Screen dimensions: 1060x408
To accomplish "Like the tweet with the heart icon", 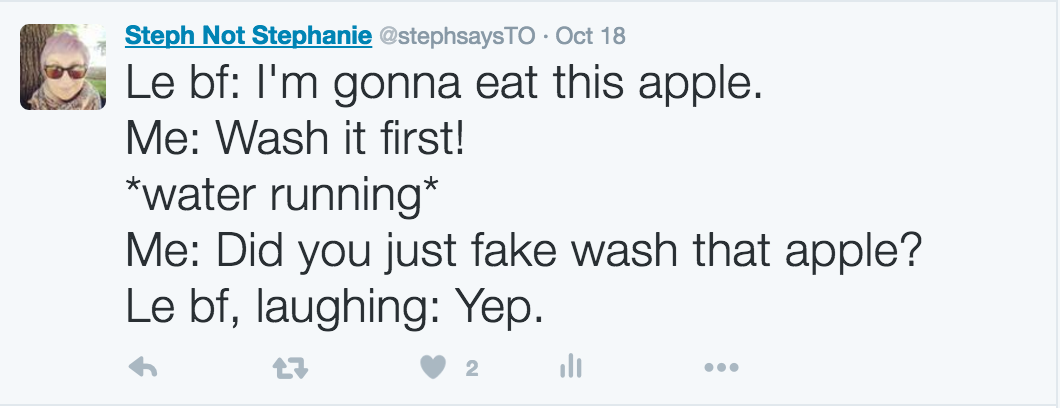I will click(x=432, y=369).
